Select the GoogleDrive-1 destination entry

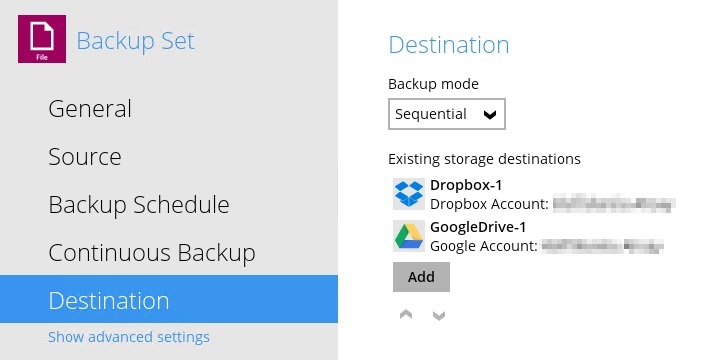[529, 236]
